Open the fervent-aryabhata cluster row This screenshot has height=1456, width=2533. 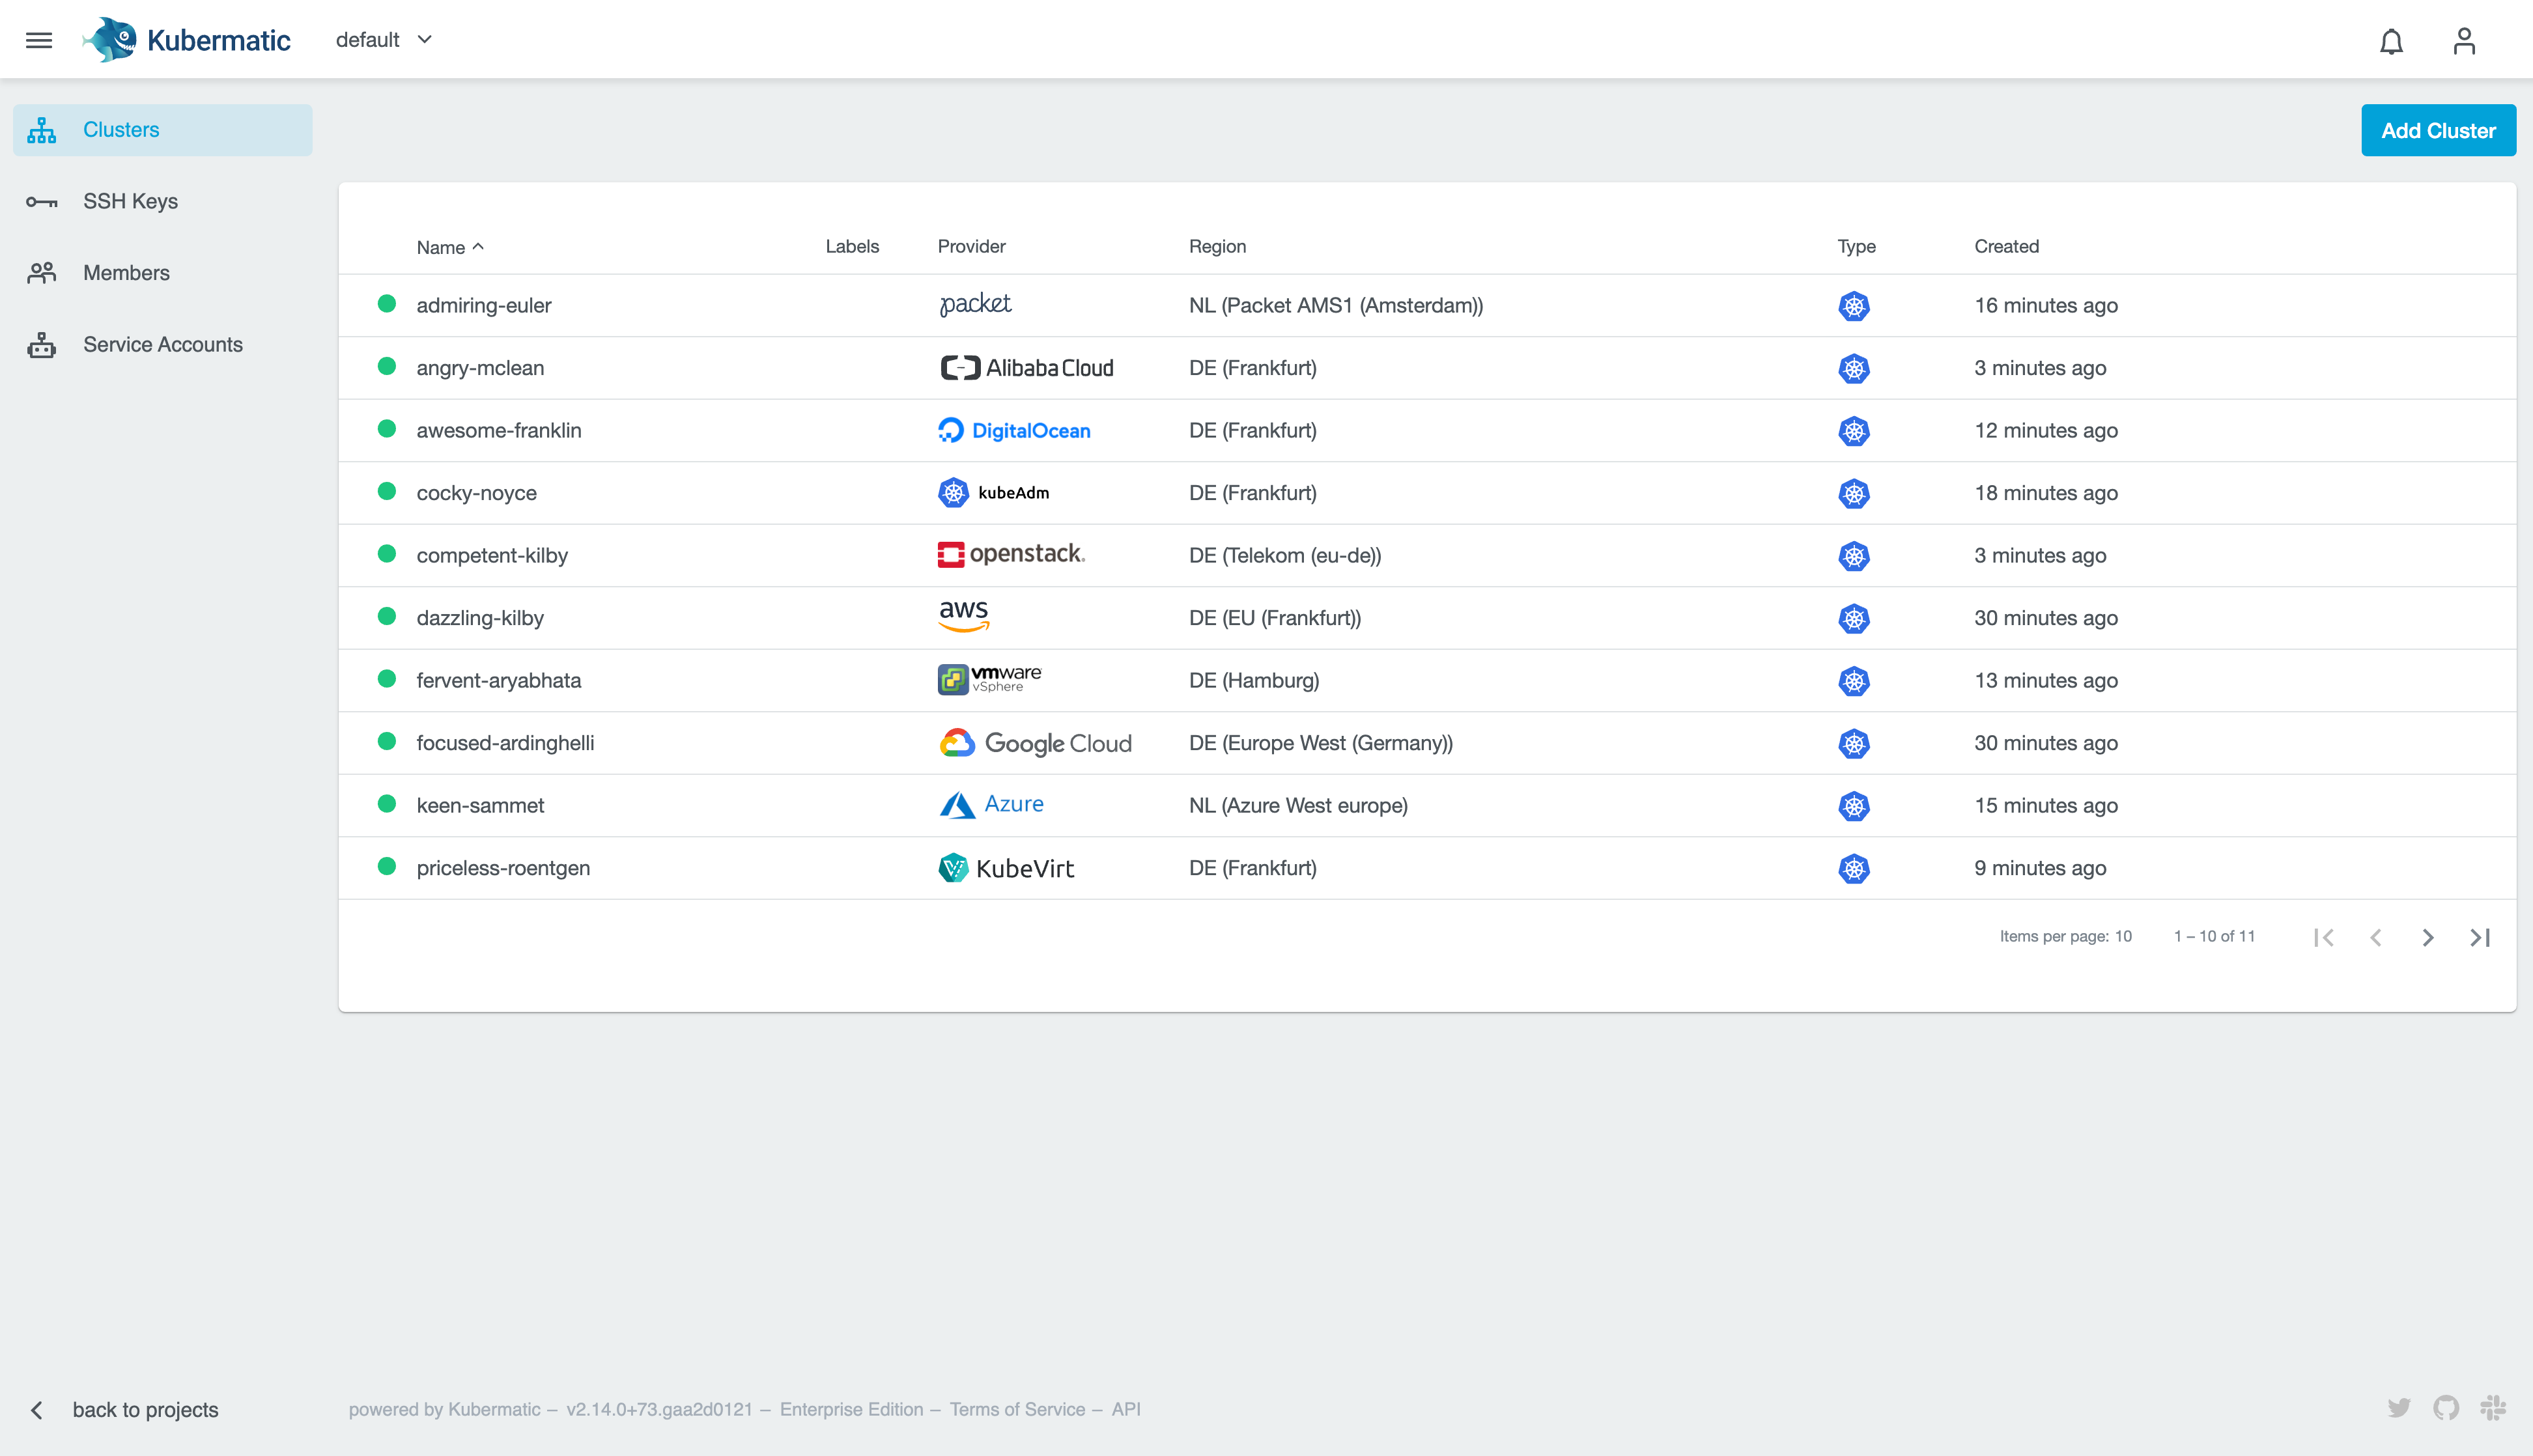(x=1427, y=681)
